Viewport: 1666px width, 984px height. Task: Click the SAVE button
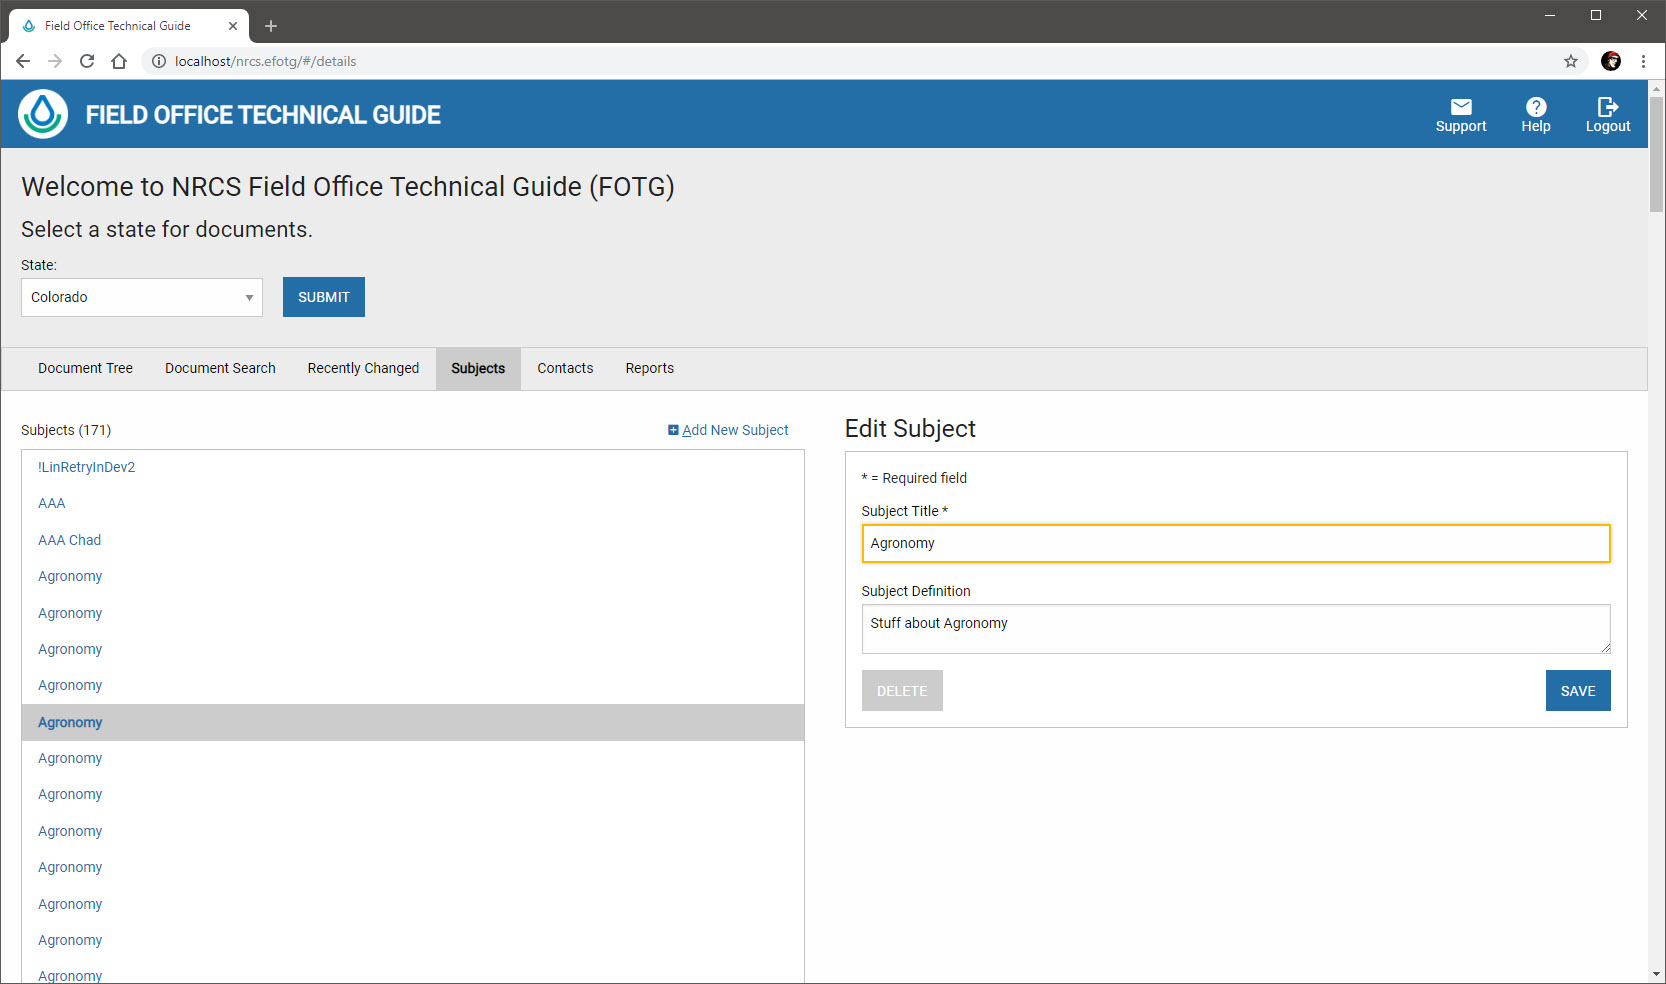tap(1578, 691)
